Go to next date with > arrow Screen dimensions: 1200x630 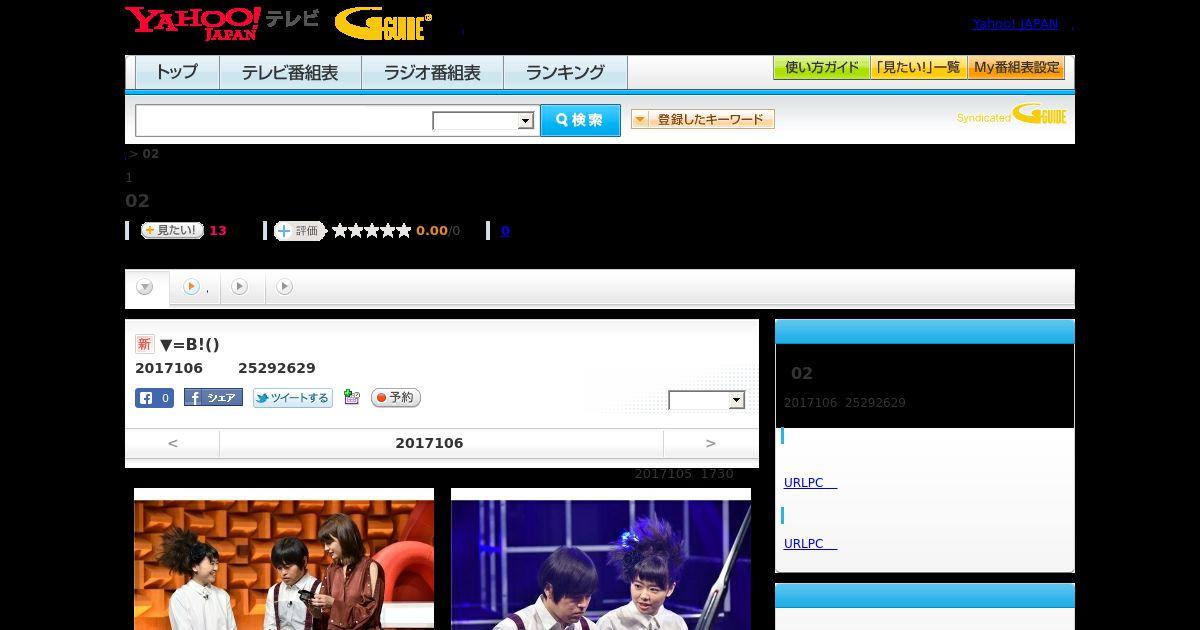click(x=711, y=443)
